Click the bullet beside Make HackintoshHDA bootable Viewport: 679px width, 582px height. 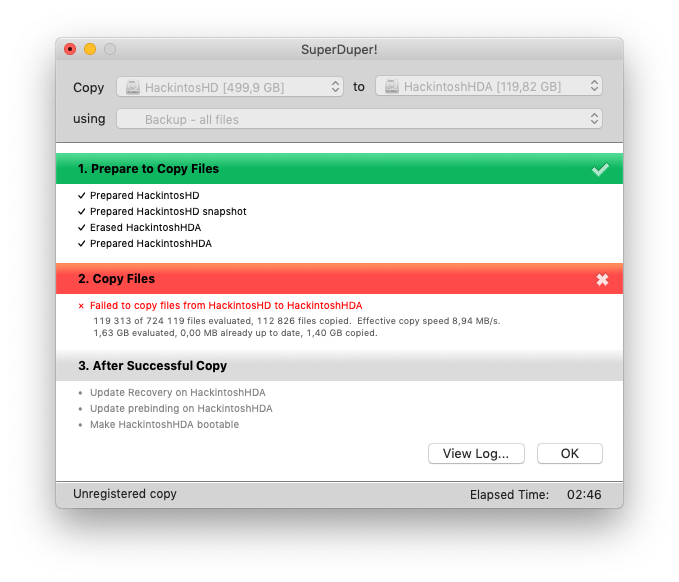[81, 424]
